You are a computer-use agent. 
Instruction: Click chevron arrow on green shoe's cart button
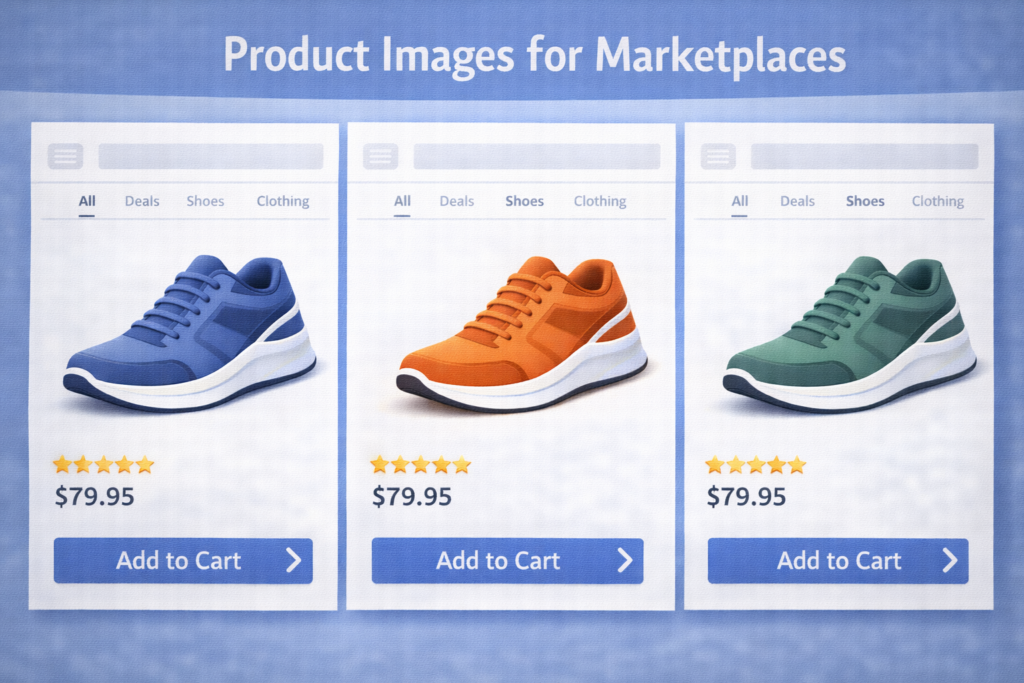point(950,560)
